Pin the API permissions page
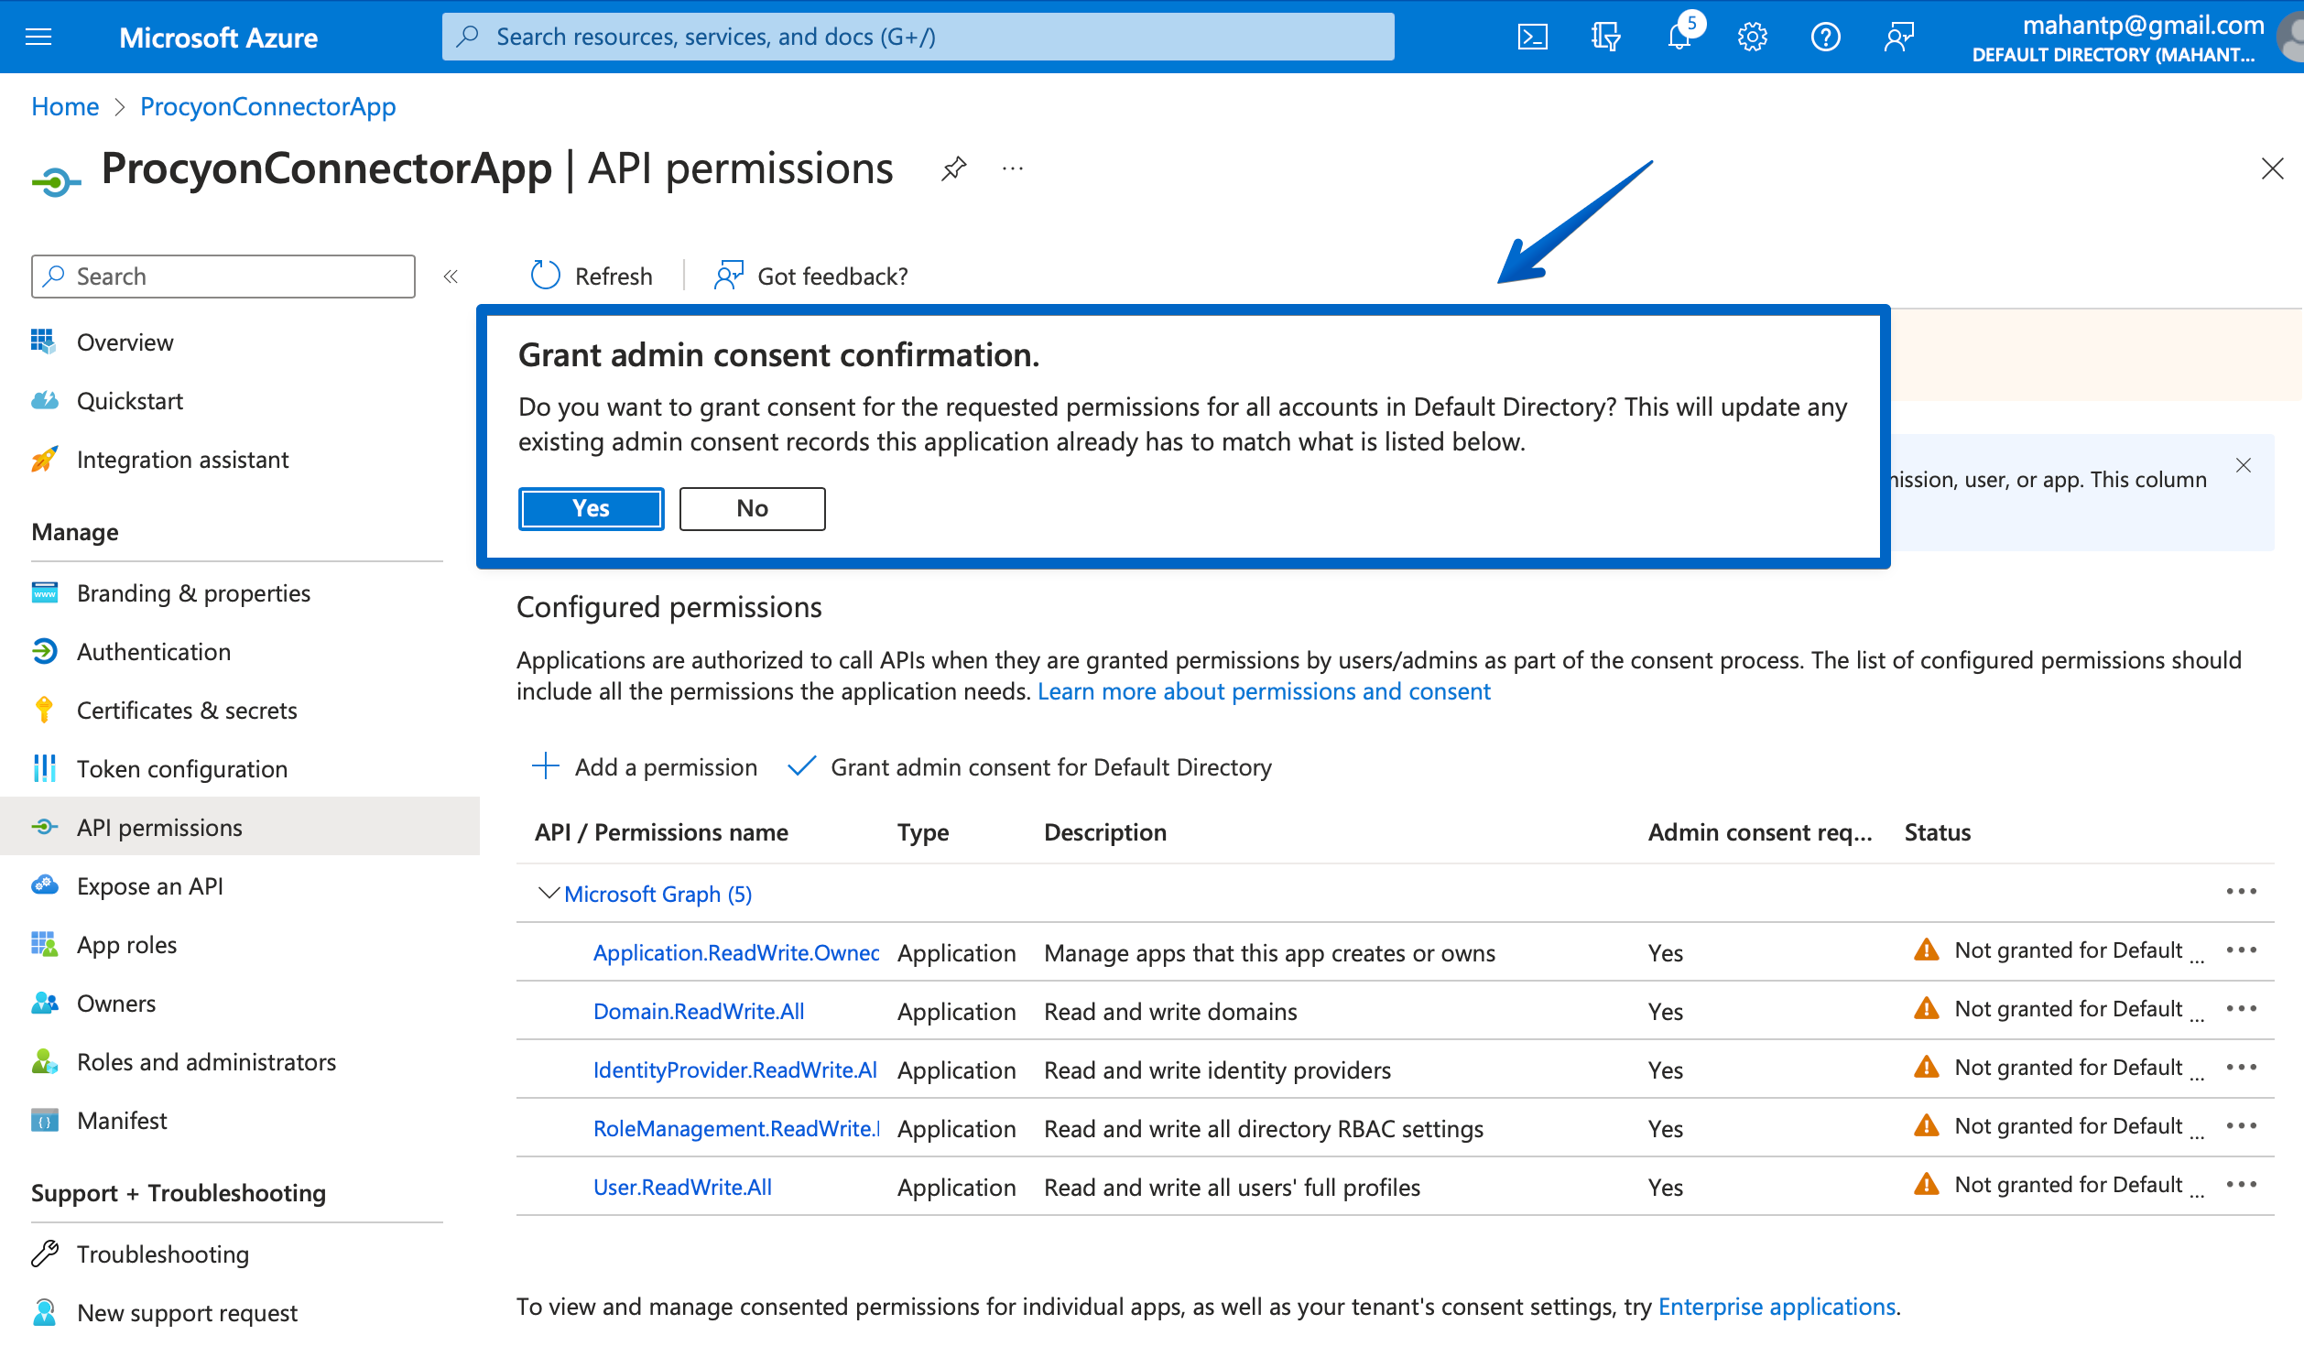This screenshot has width=2304, height=1346. coord(954,169)
